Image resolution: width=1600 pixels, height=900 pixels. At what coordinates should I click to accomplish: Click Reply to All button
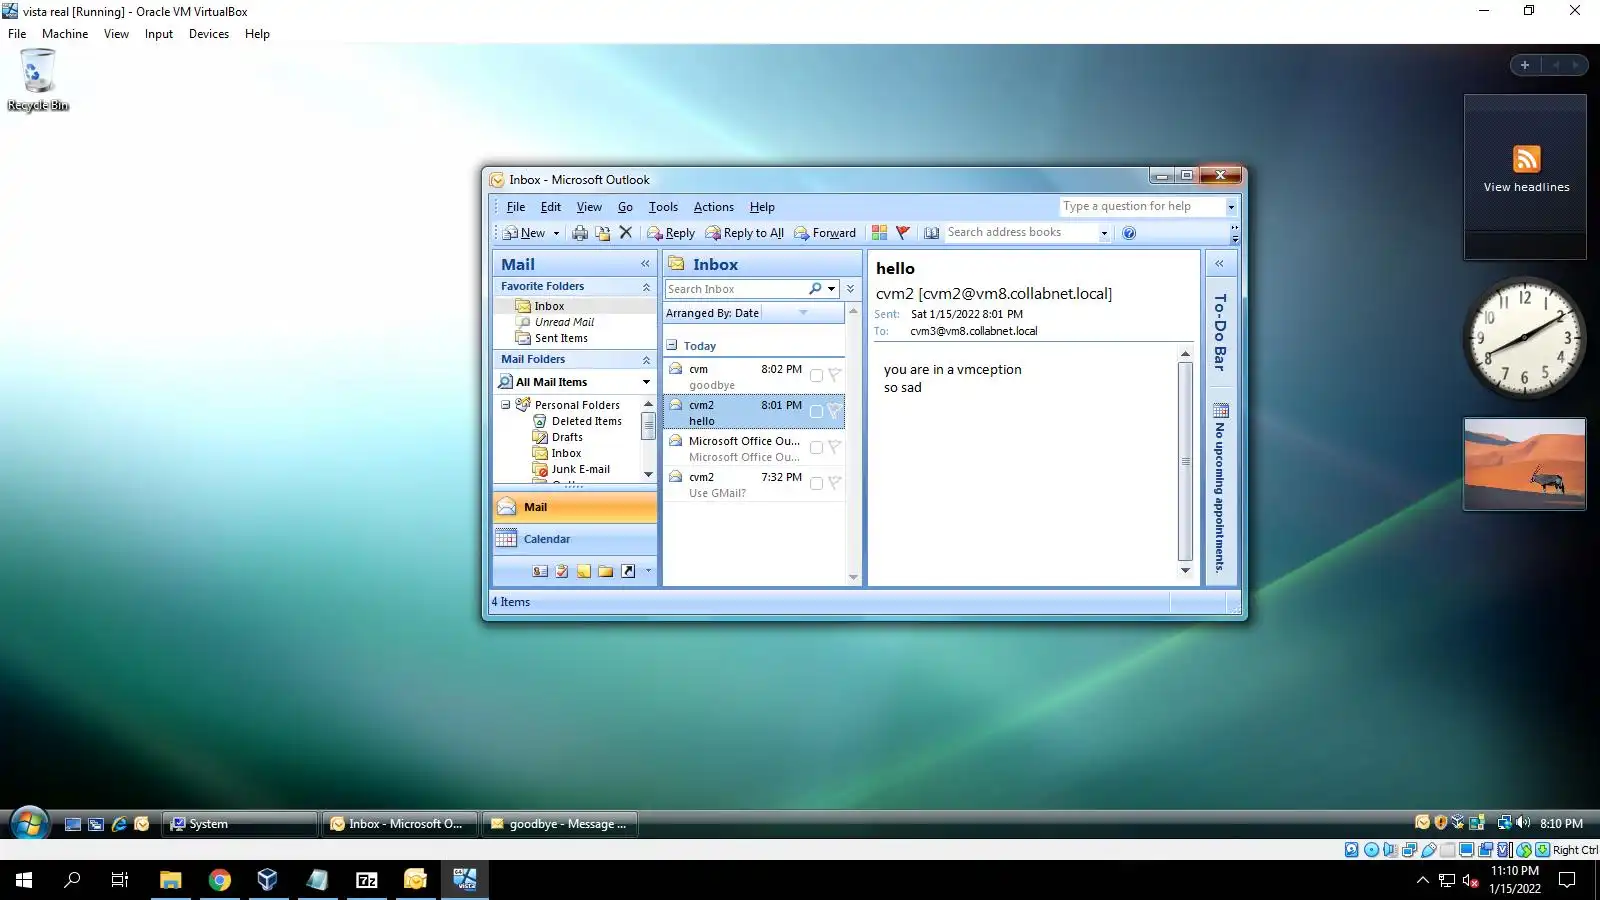tap(745, 233)
